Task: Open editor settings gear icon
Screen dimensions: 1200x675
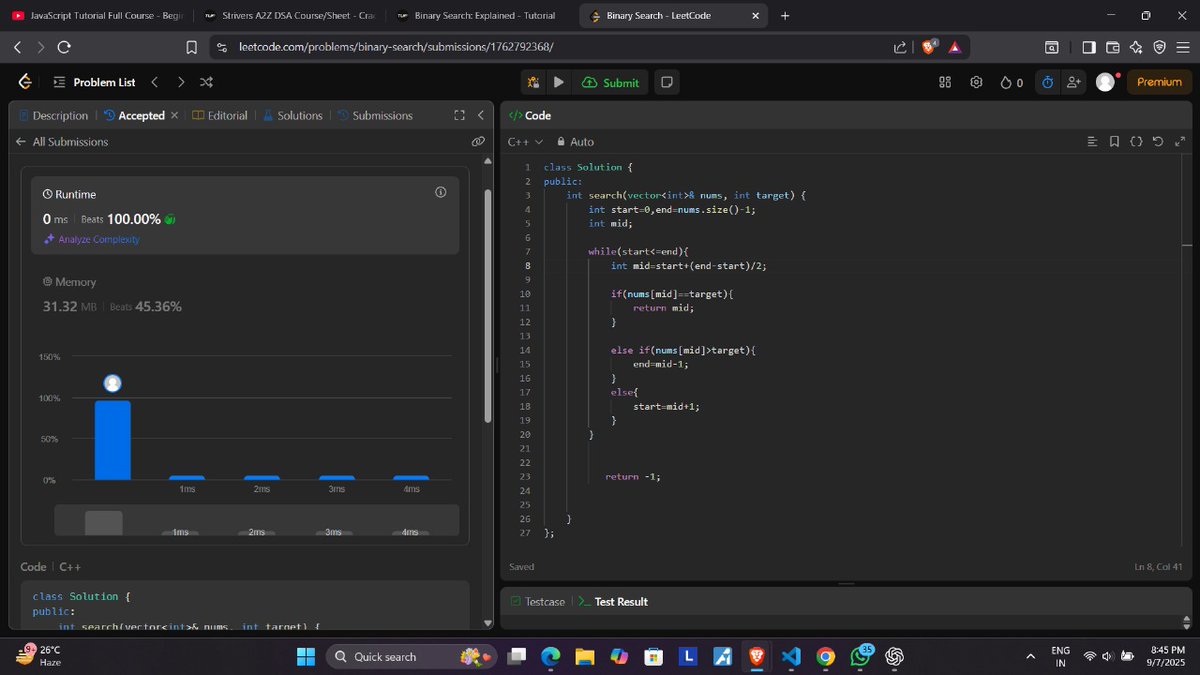Action: click(x=976, y=82)
